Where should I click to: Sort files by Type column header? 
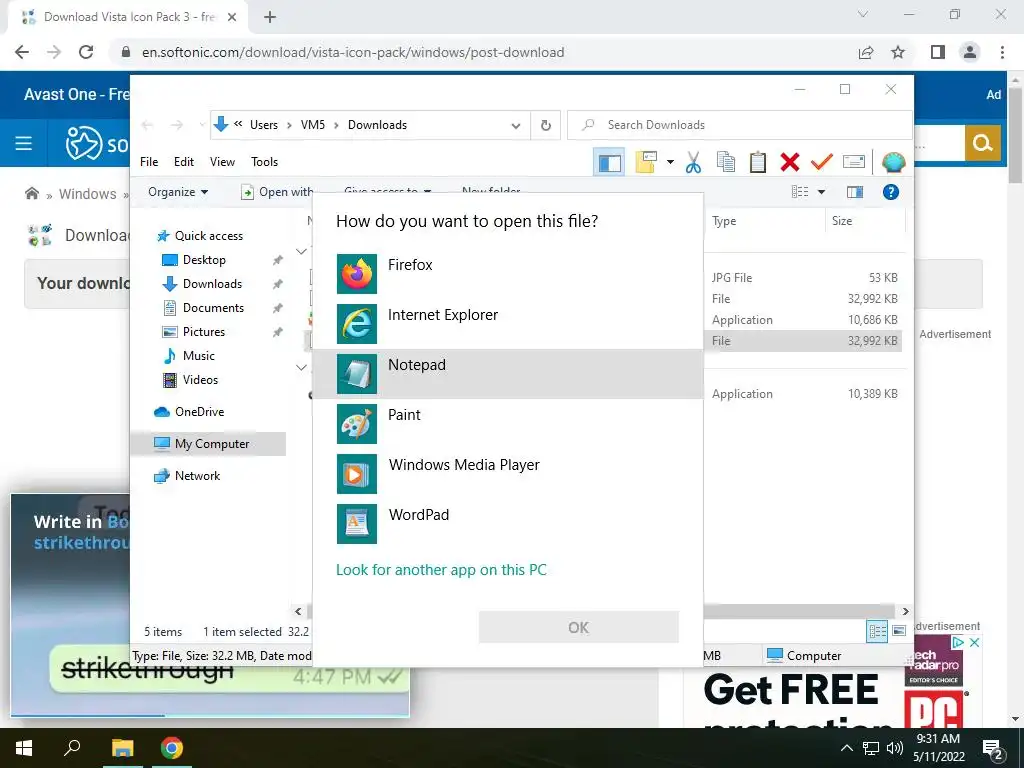pyautogui.click(x=765, y=221)
